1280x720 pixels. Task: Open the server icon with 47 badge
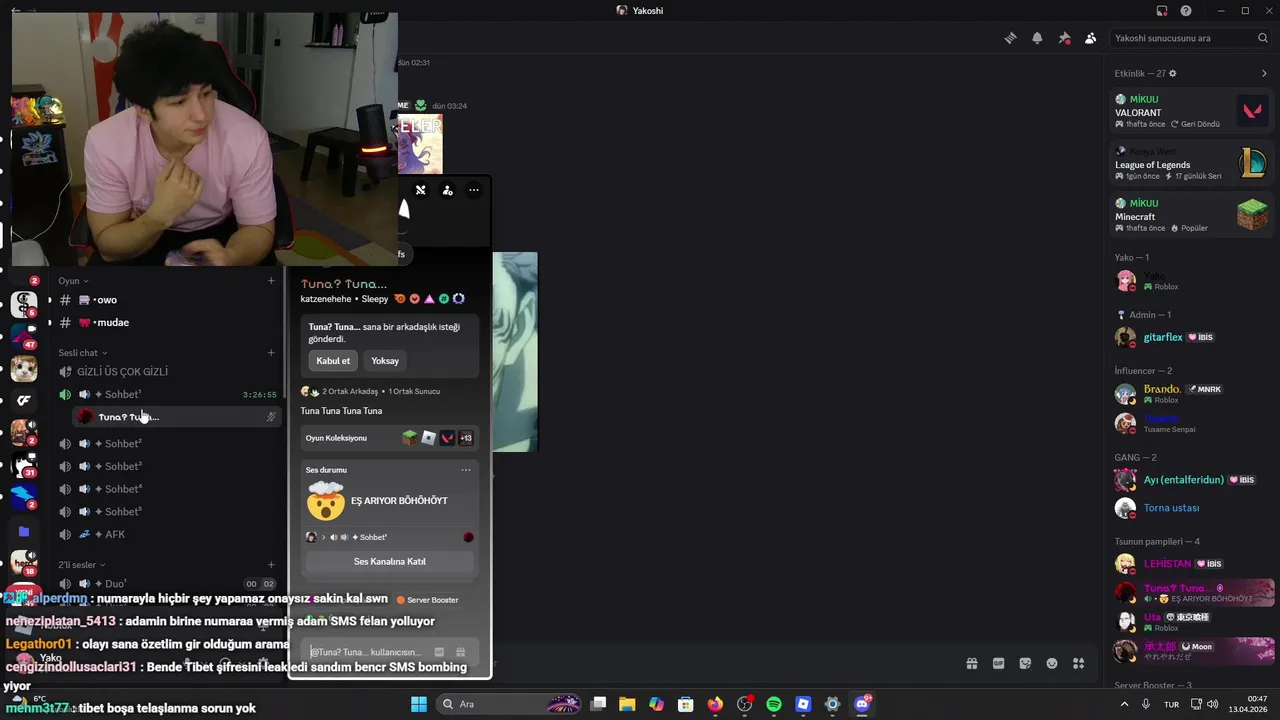coord(24,336)
